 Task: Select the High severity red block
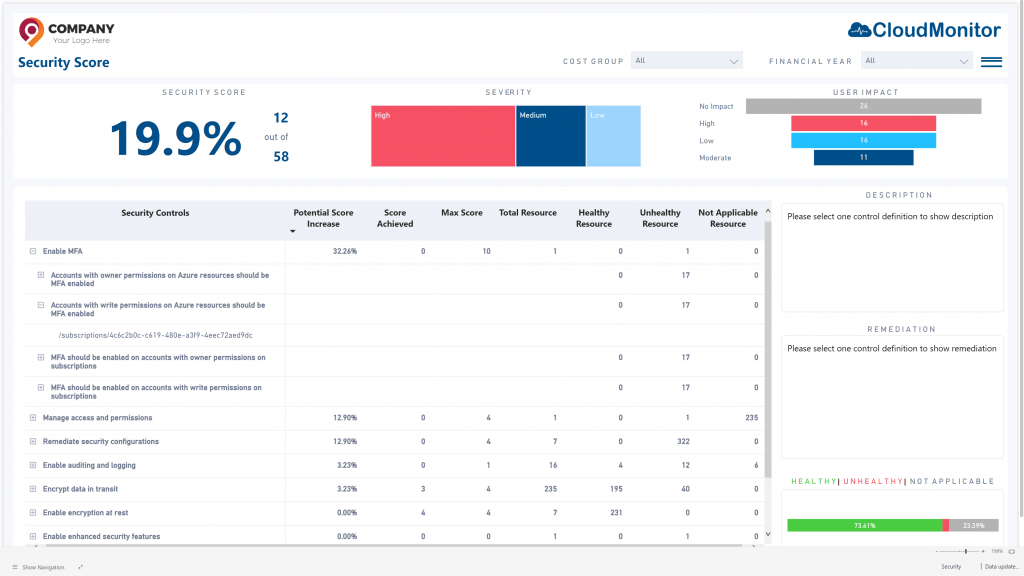click(442, 136)
